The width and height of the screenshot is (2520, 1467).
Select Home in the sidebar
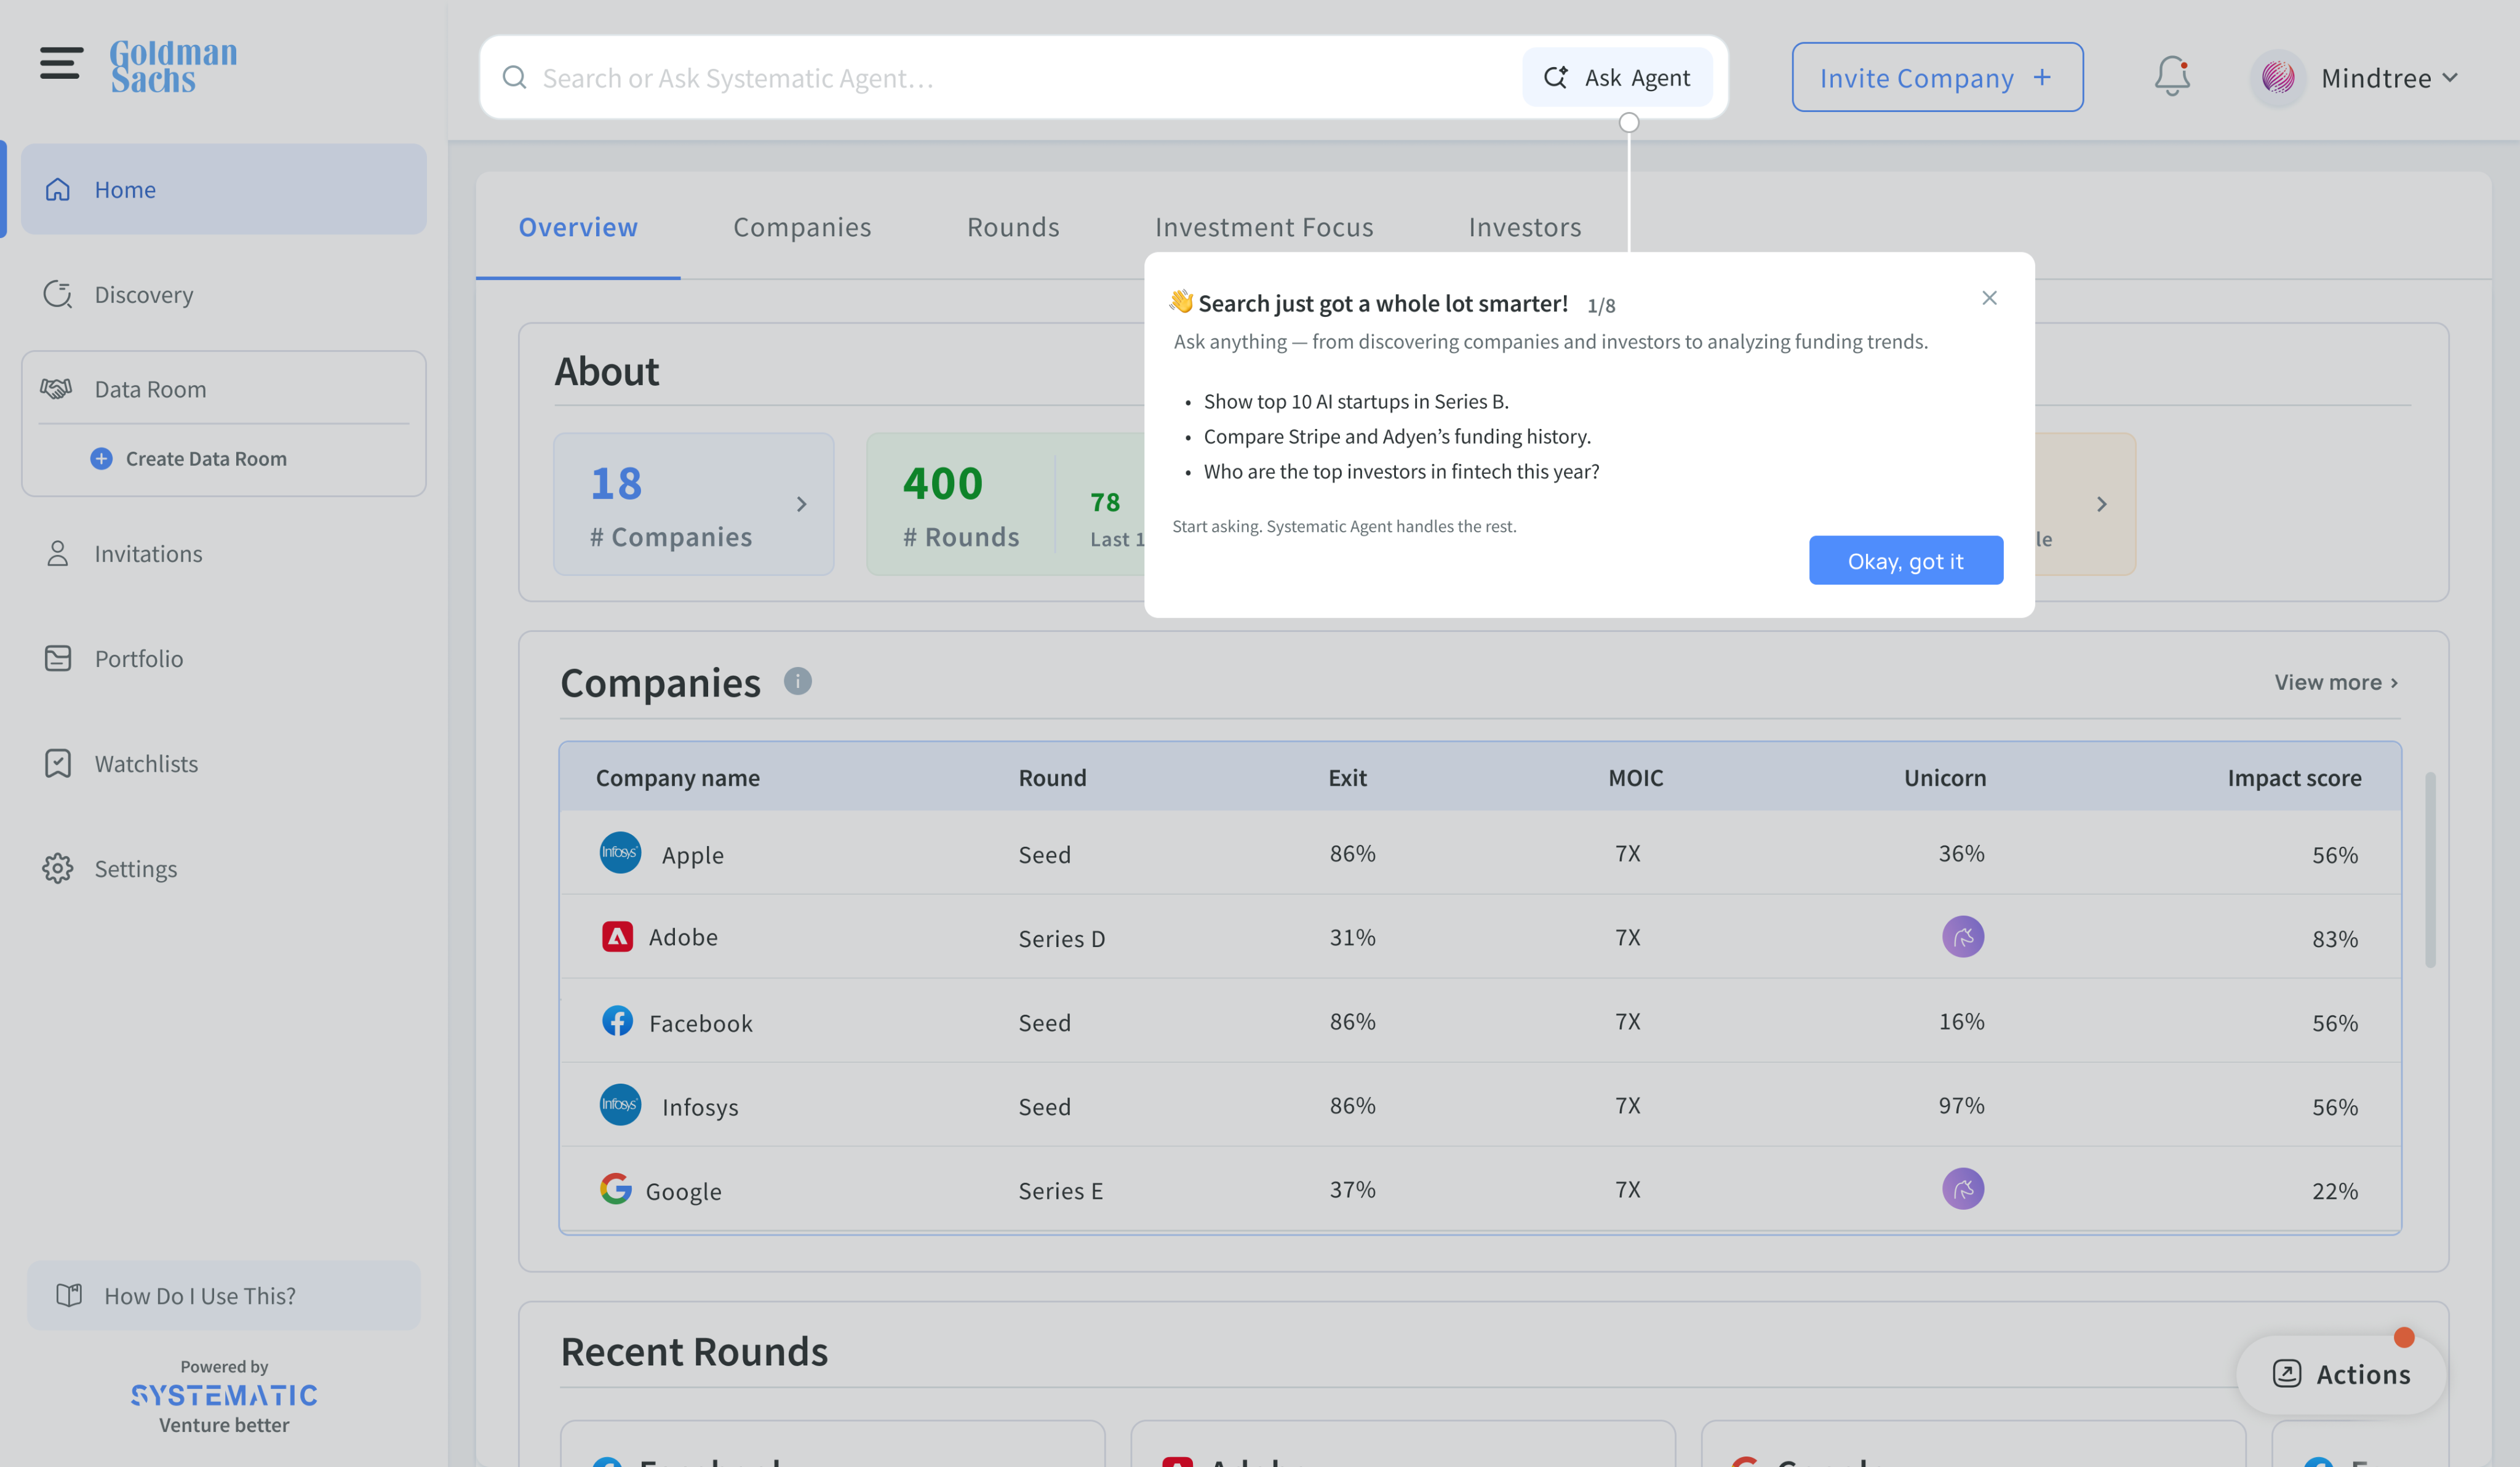[224, 189]
